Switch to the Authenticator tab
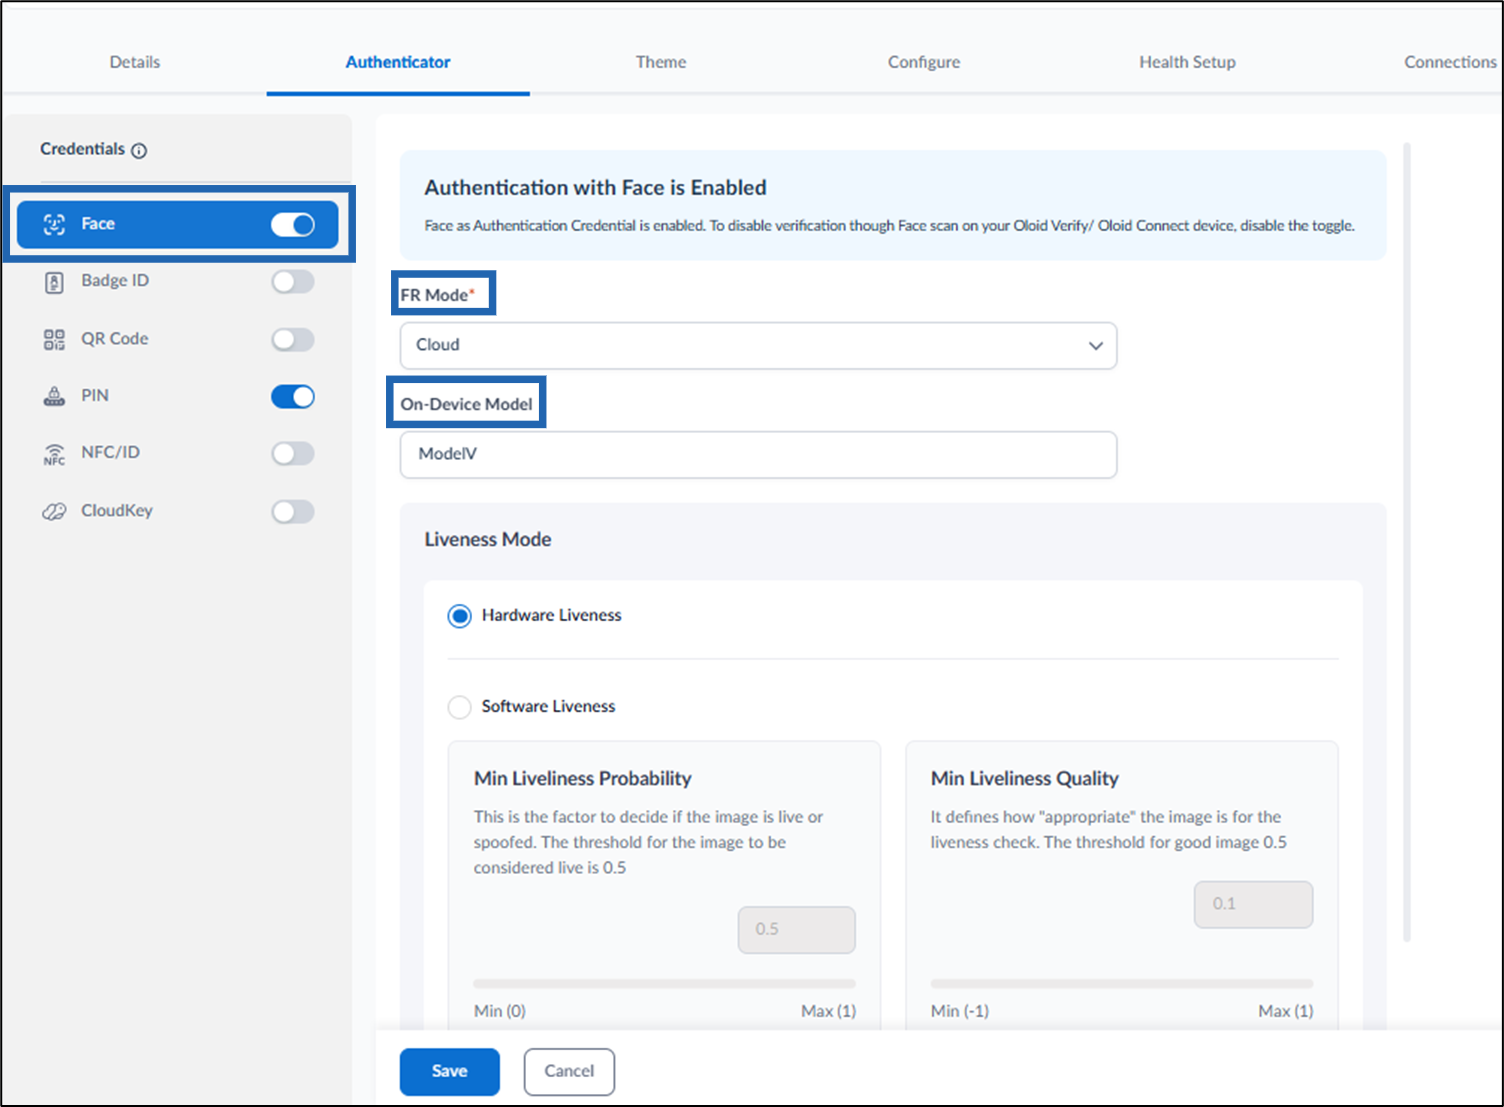The width and height of the screenshot is (1504, 1107). (x=398, y=62)
